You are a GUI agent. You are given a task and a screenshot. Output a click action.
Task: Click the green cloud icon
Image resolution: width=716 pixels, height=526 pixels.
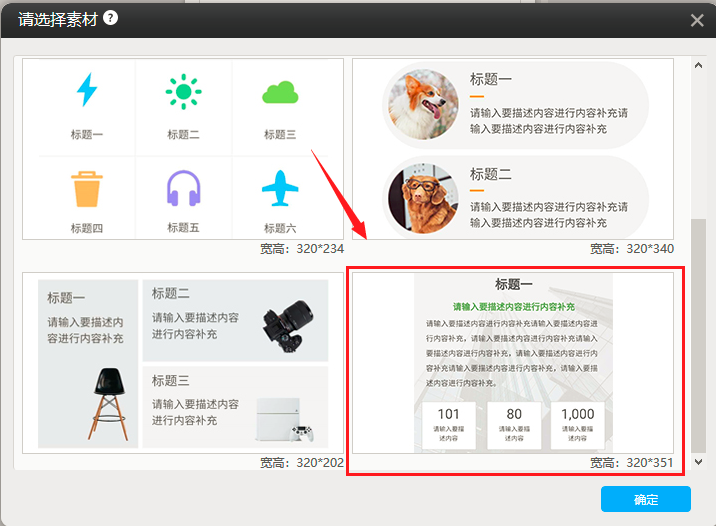pos(280,93)
